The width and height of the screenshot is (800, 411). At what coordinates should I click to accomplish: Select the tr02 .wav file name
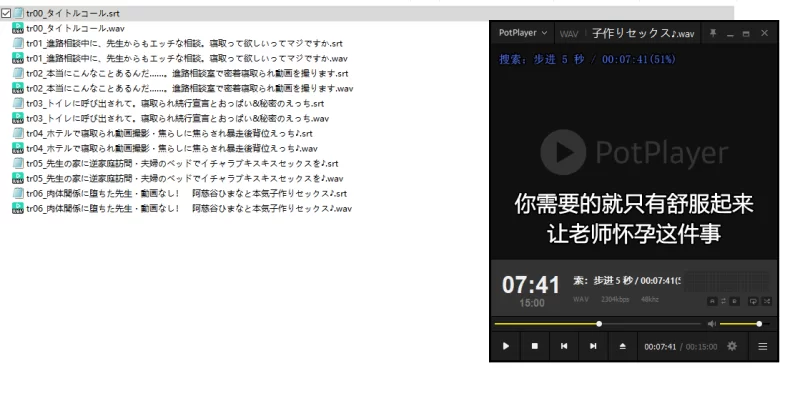pos(190,88)
